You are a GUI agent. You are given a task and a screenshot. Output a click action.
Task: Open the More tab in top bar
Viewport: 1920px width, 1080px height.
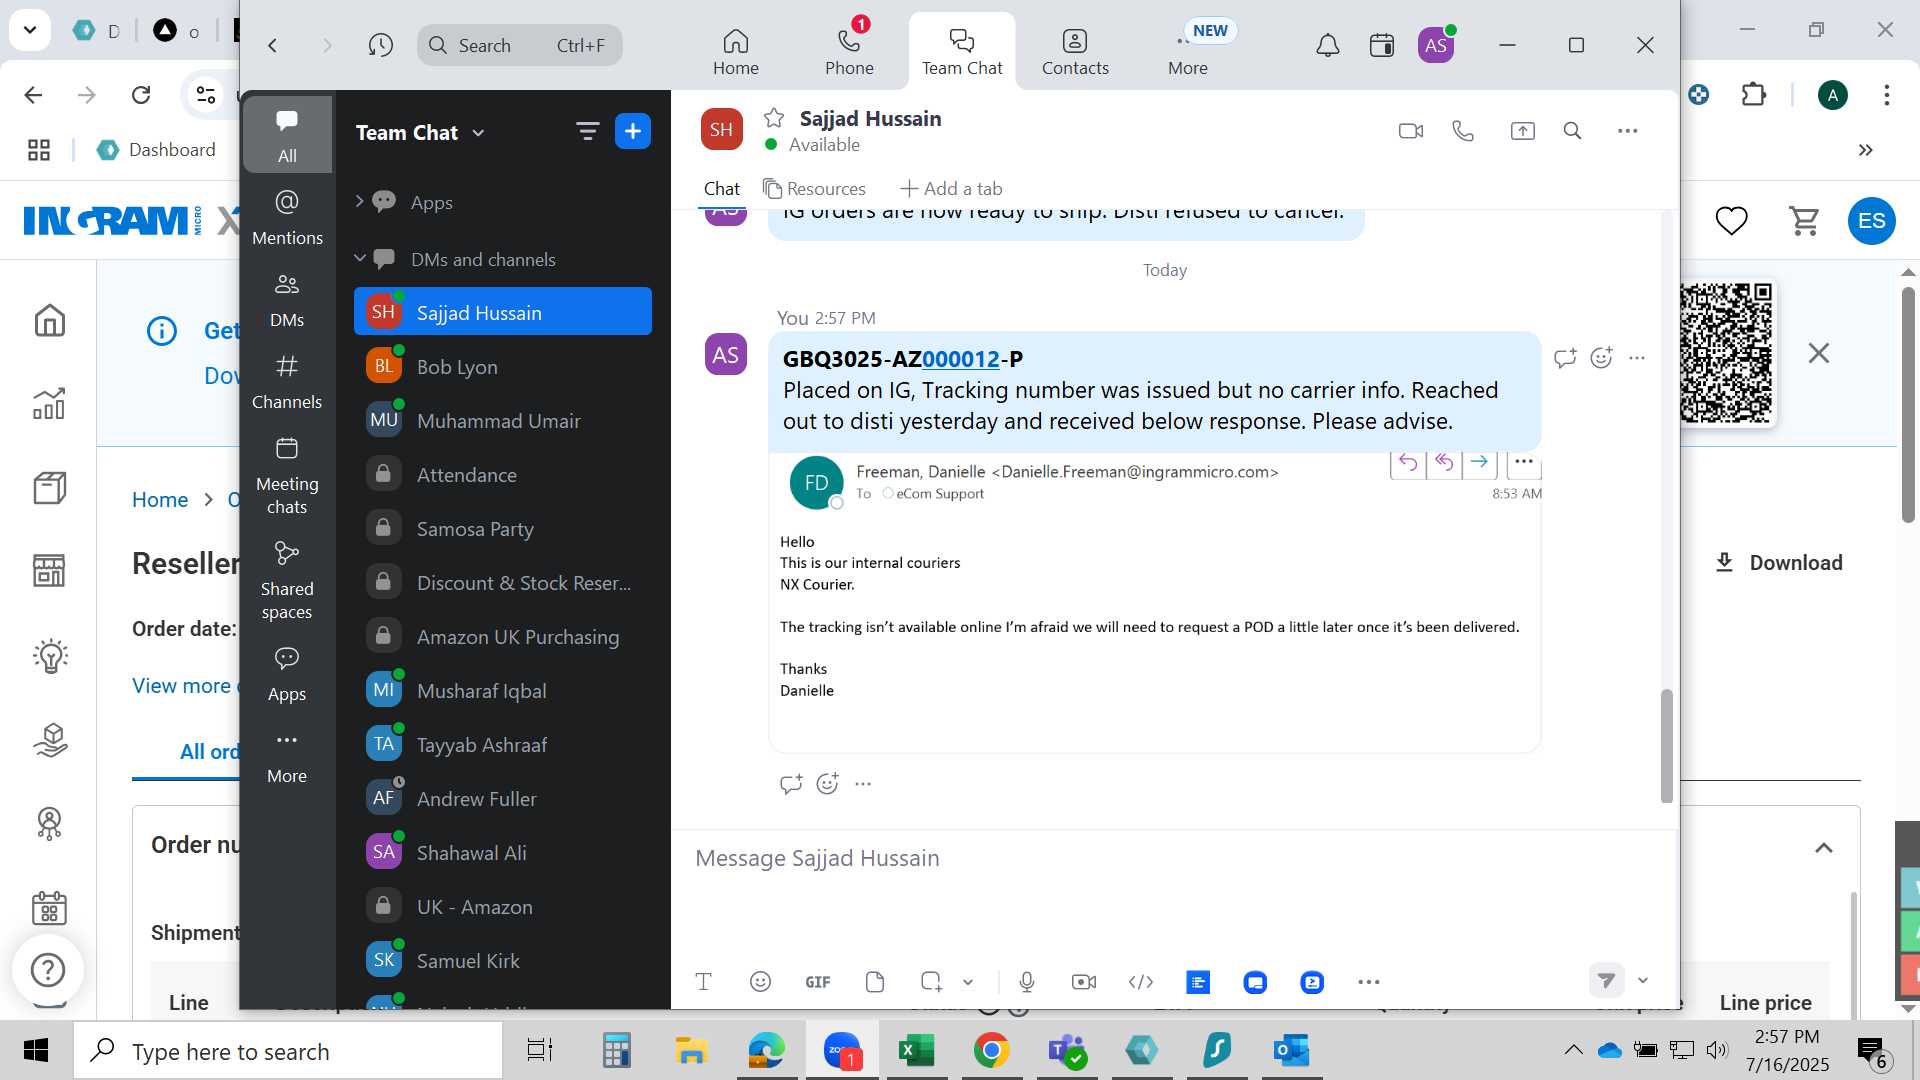(x=1188, y=50)
